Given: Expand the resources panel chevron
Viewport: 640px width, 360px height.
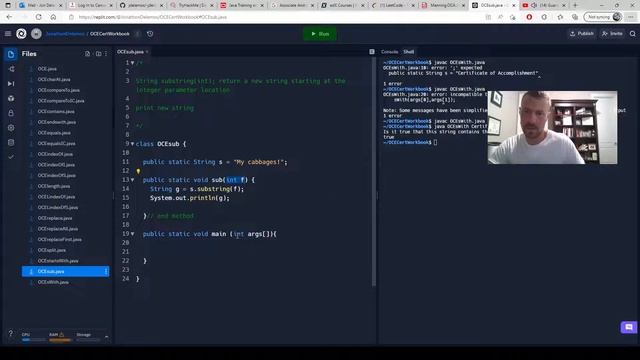Looking at the screenshot, I should (x=107, y=337).
